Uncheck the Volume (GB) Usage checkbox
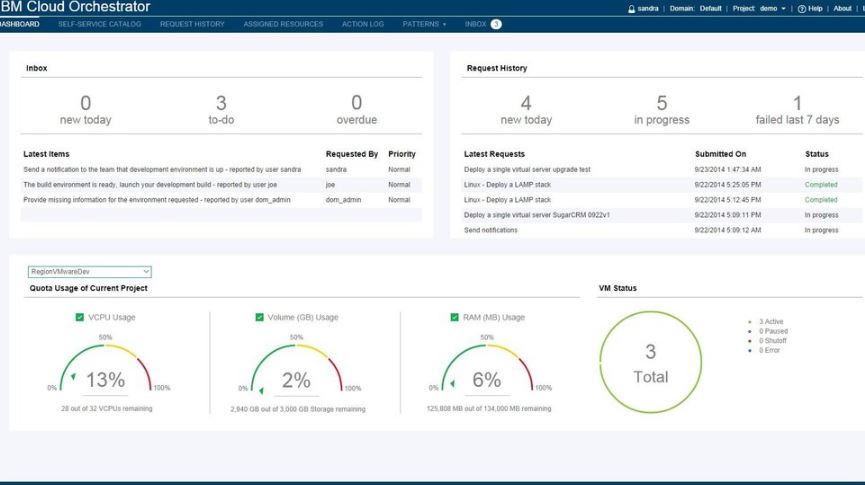 click(259, 317)
